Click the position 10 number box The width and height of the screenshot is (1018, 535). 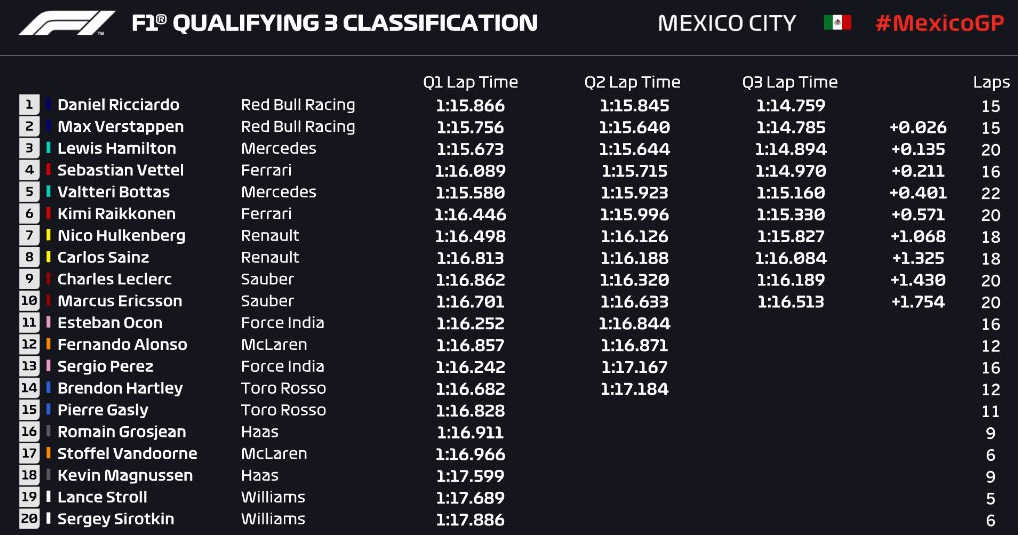point(29,301)
